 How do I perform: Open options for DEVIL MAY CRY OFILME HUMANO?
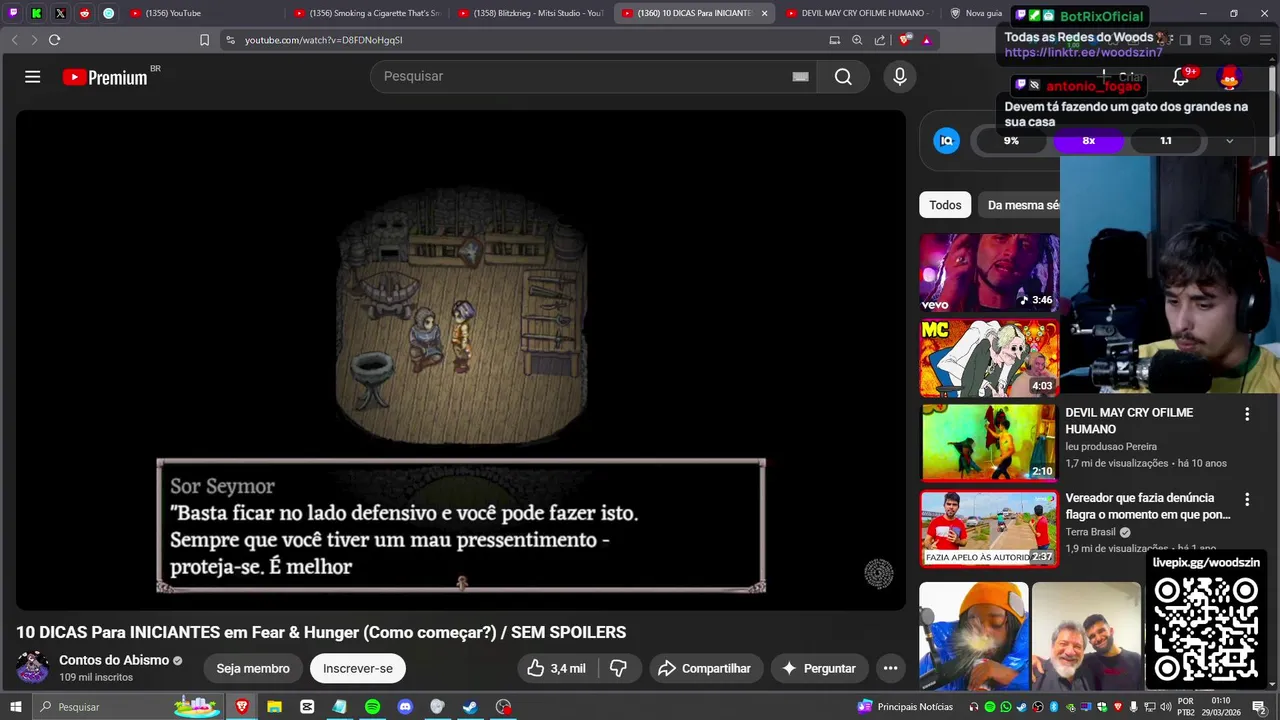point(1247,414)
